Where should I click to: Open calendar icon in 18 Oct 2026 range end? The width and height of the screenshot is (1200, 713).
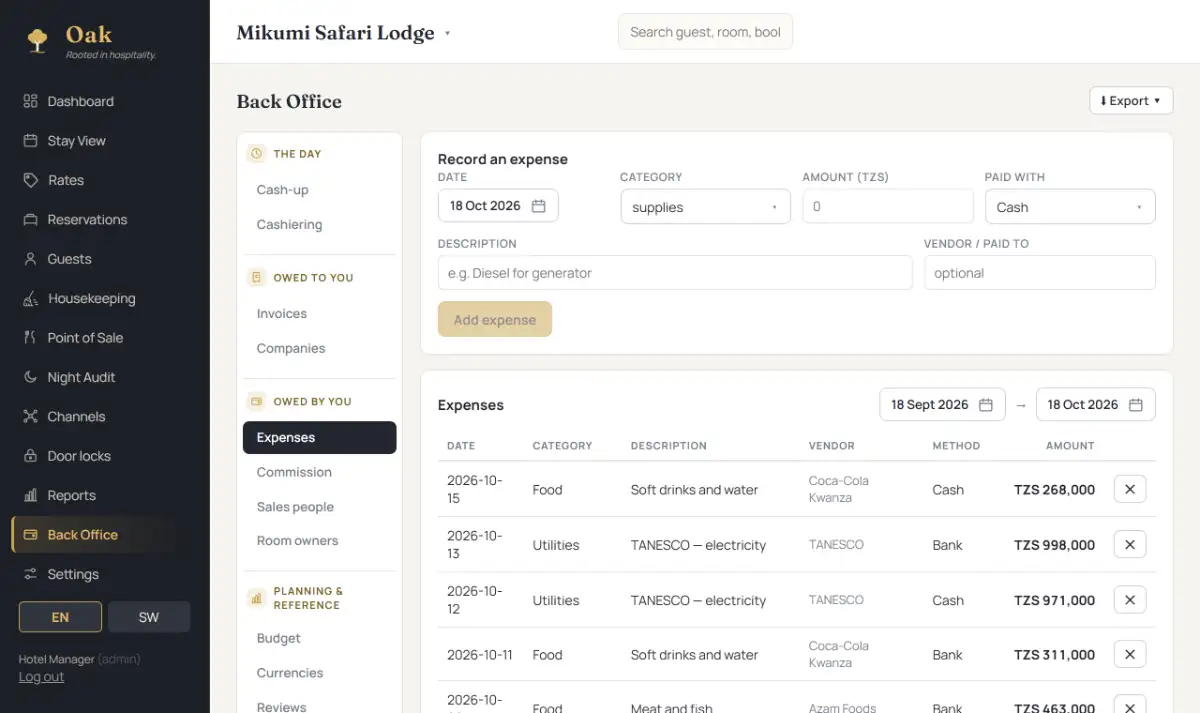click(1135, 405)
